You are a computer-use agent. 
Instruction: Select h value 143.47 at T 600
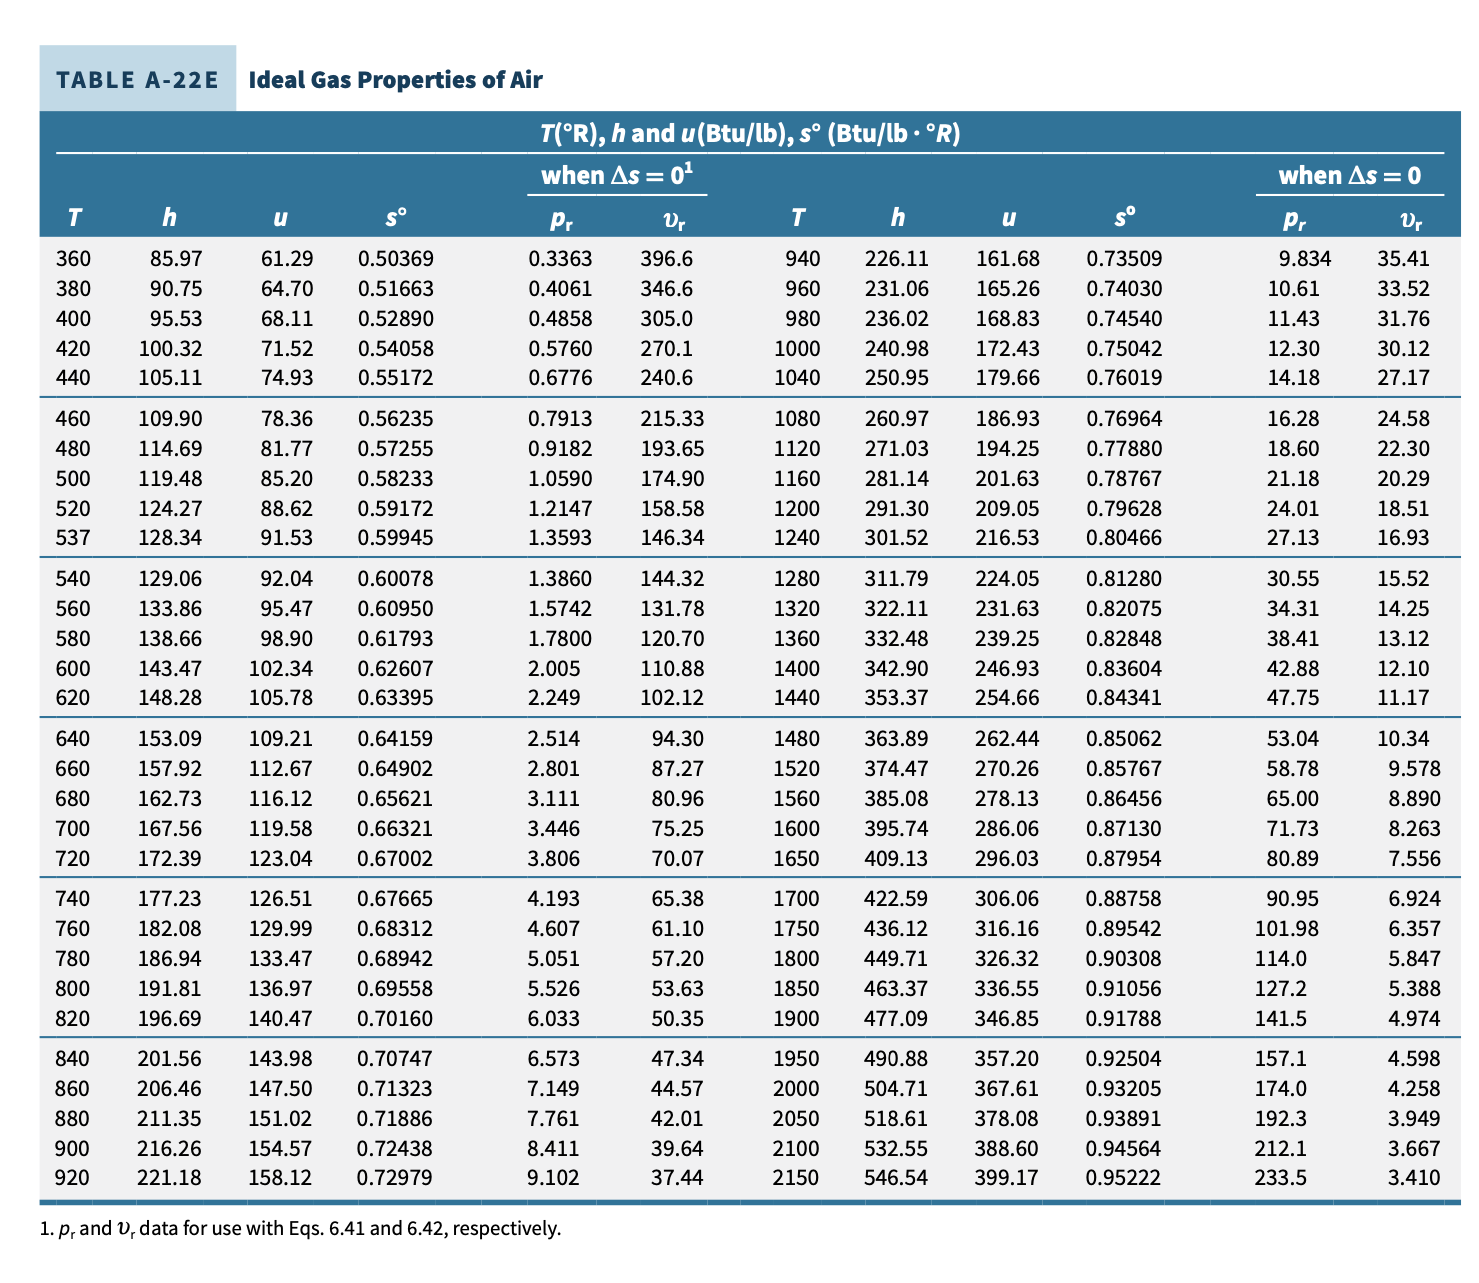170,669
